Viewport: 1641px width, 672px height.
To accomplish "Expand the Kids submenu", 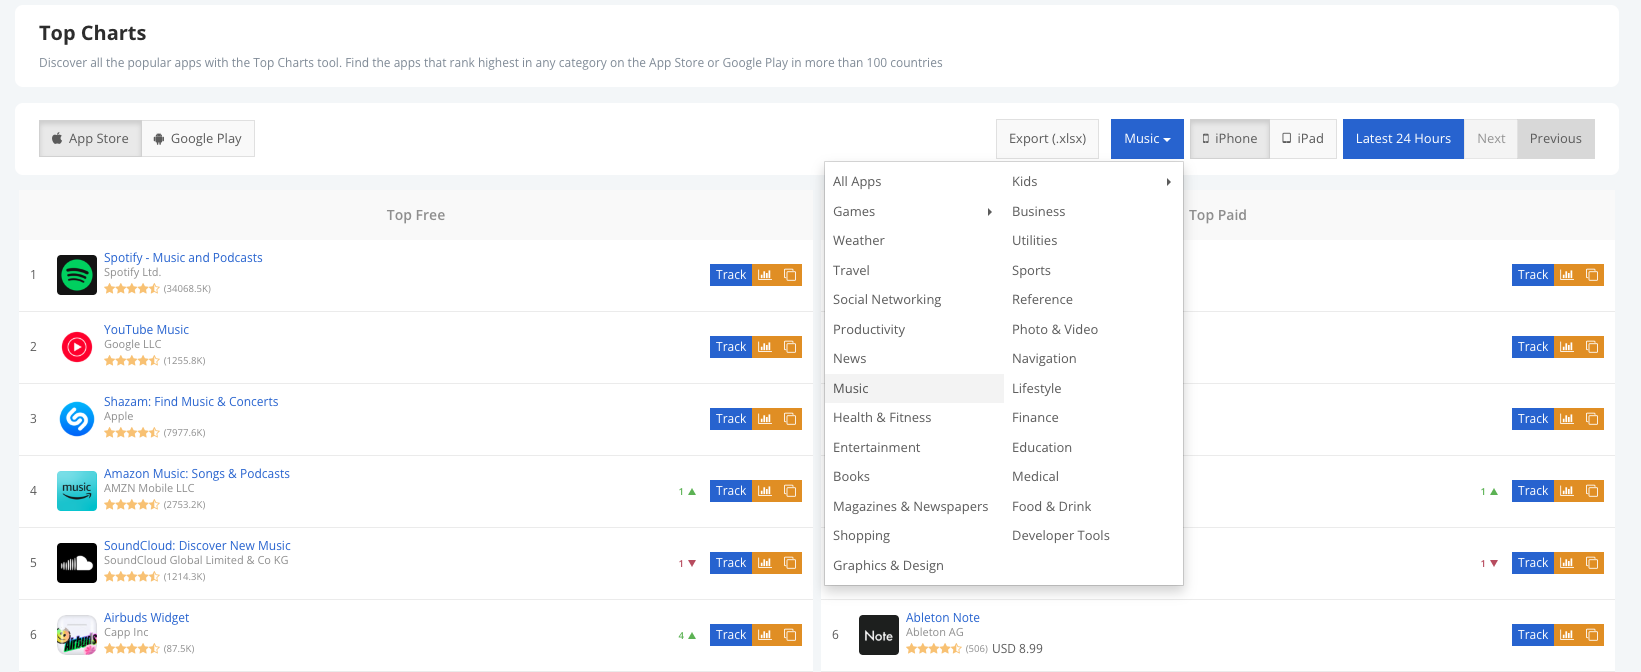I will point(1093,181).
